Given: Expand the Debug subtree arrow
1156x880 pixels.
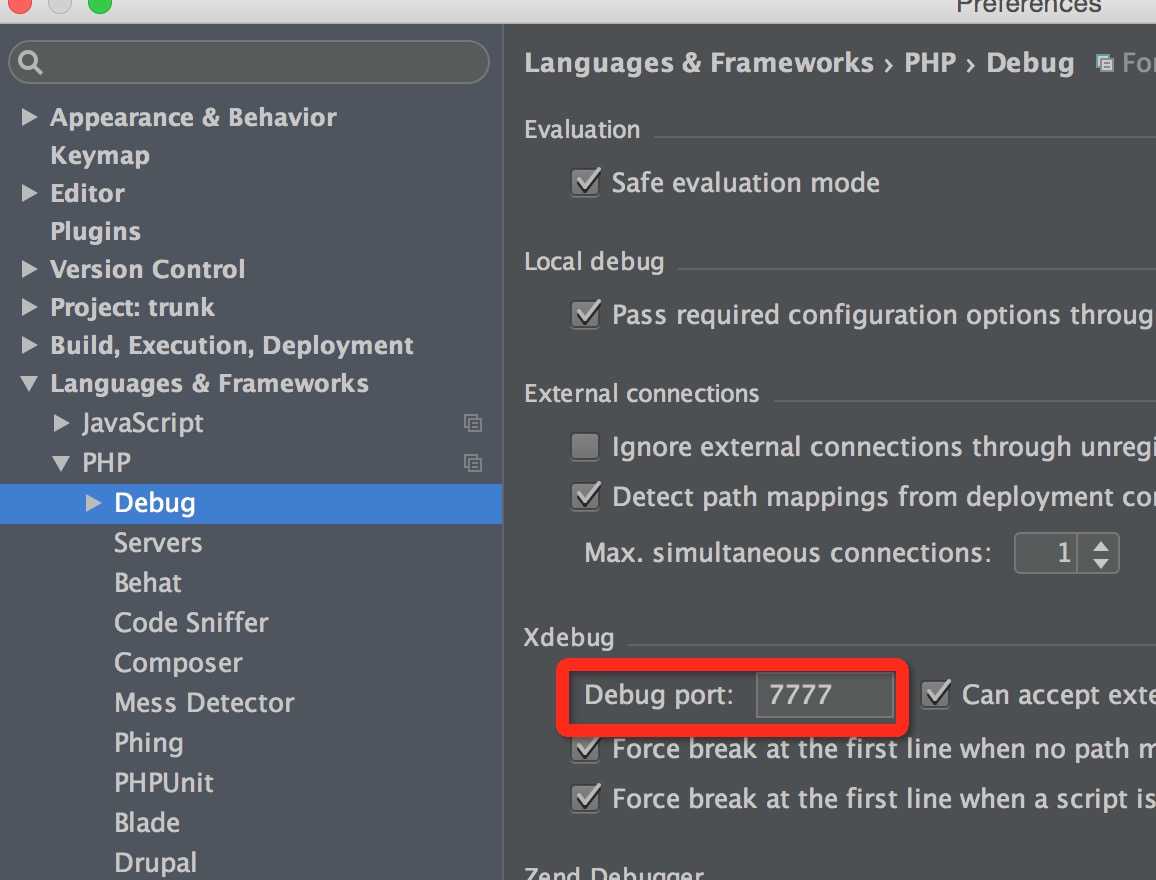Looking at the screenshot, I should (x=94, y=503).
